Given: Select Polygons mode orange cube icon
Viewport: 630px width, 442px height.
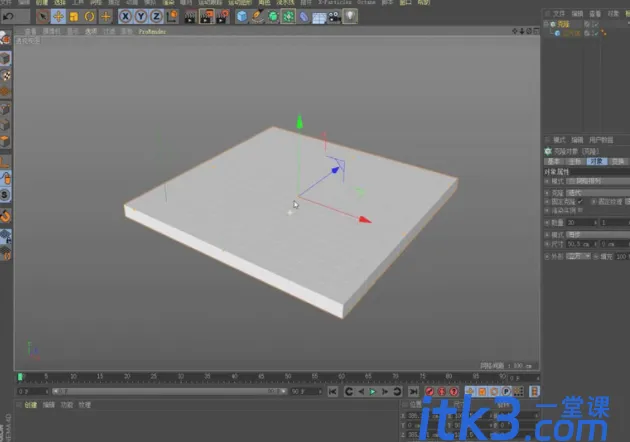Looking at the screenshot, I should click(x=5, y=141).
